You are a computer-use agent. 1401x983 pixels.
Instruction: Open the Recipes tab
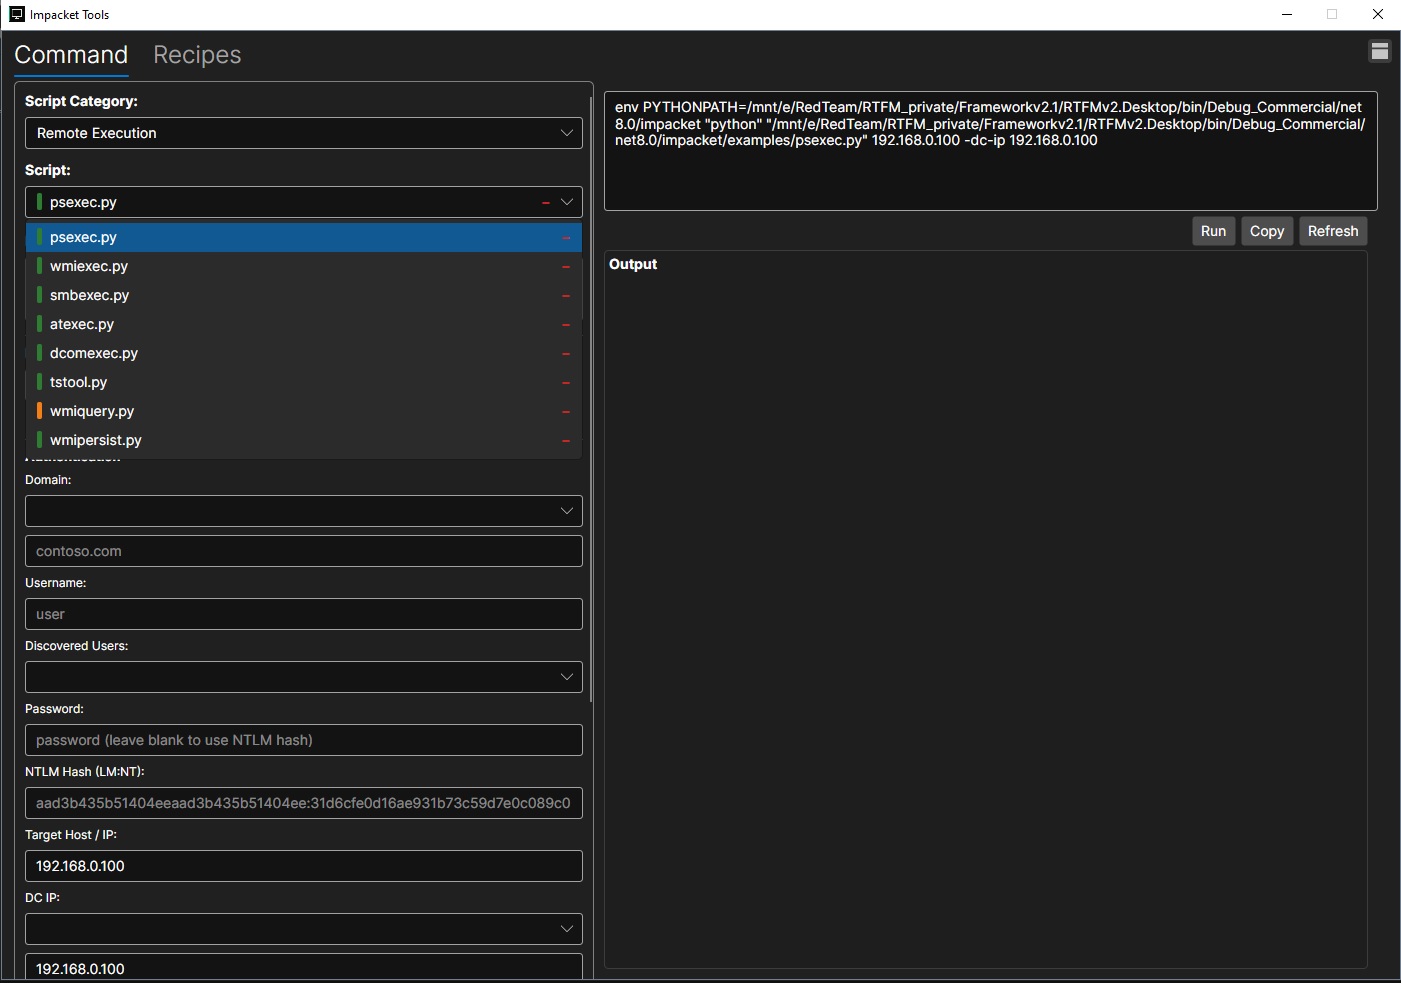coord(197,55)
